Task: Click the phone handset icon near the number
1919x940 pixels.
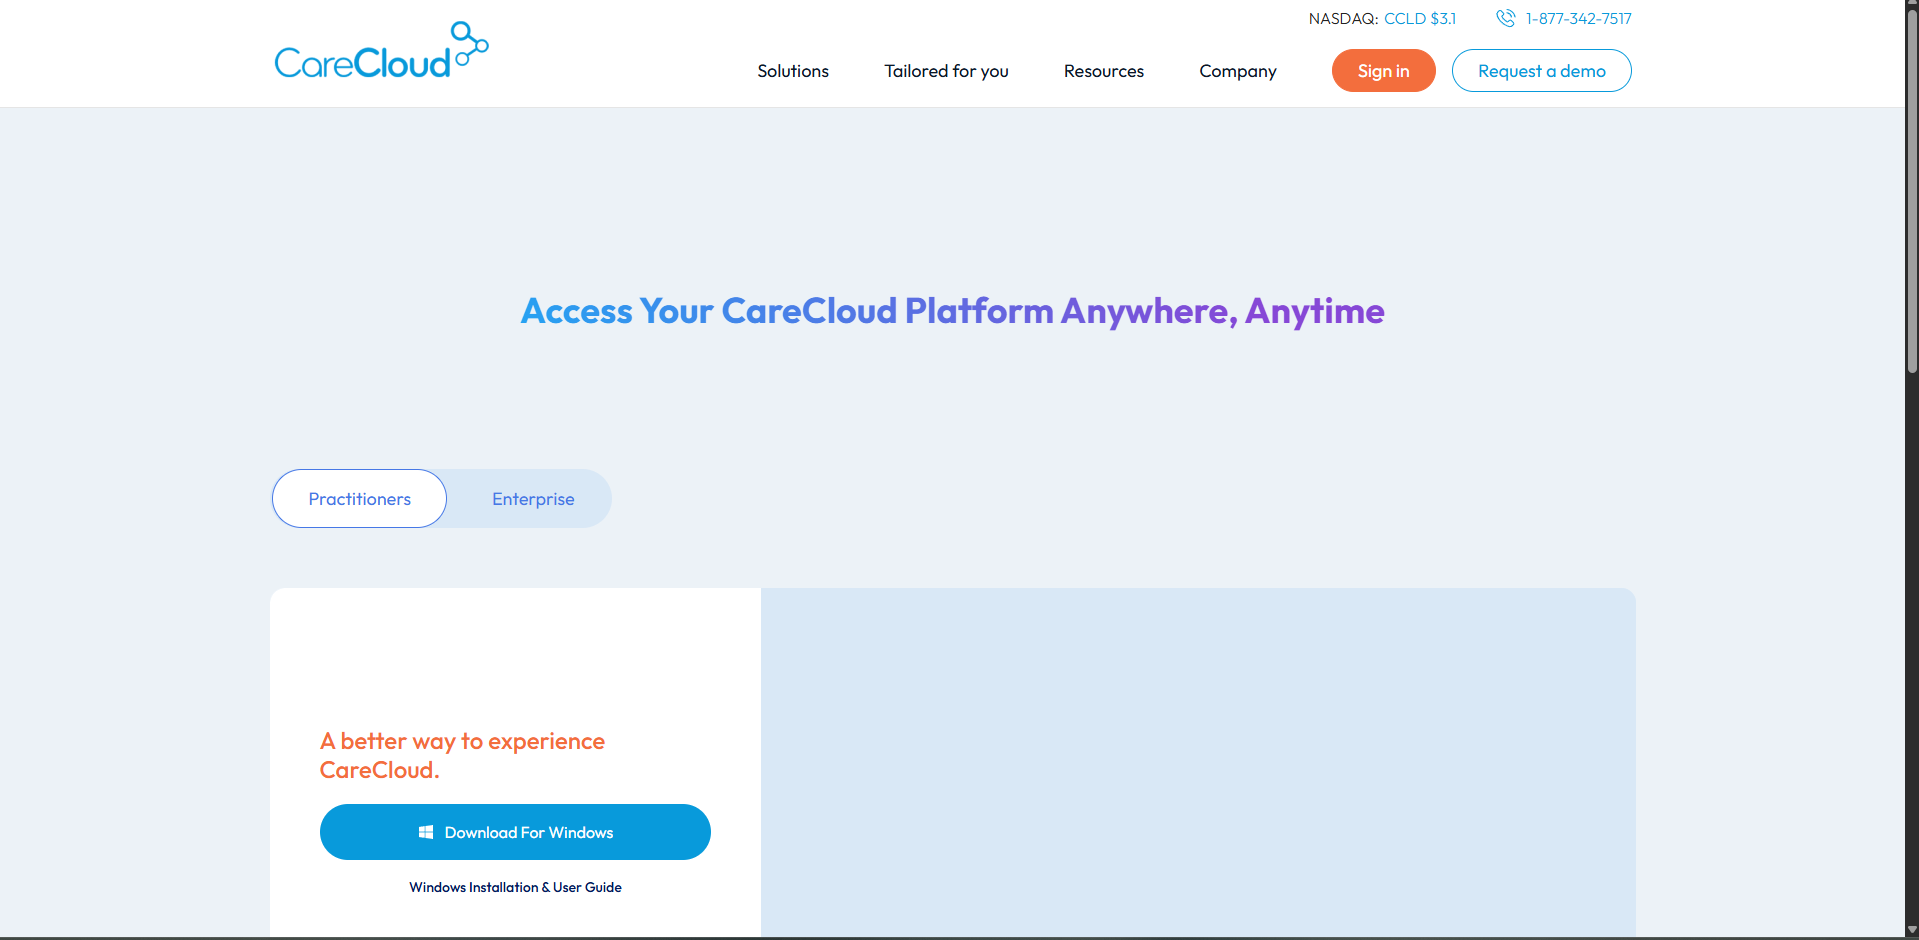Action: click(x=1505, y=18)
